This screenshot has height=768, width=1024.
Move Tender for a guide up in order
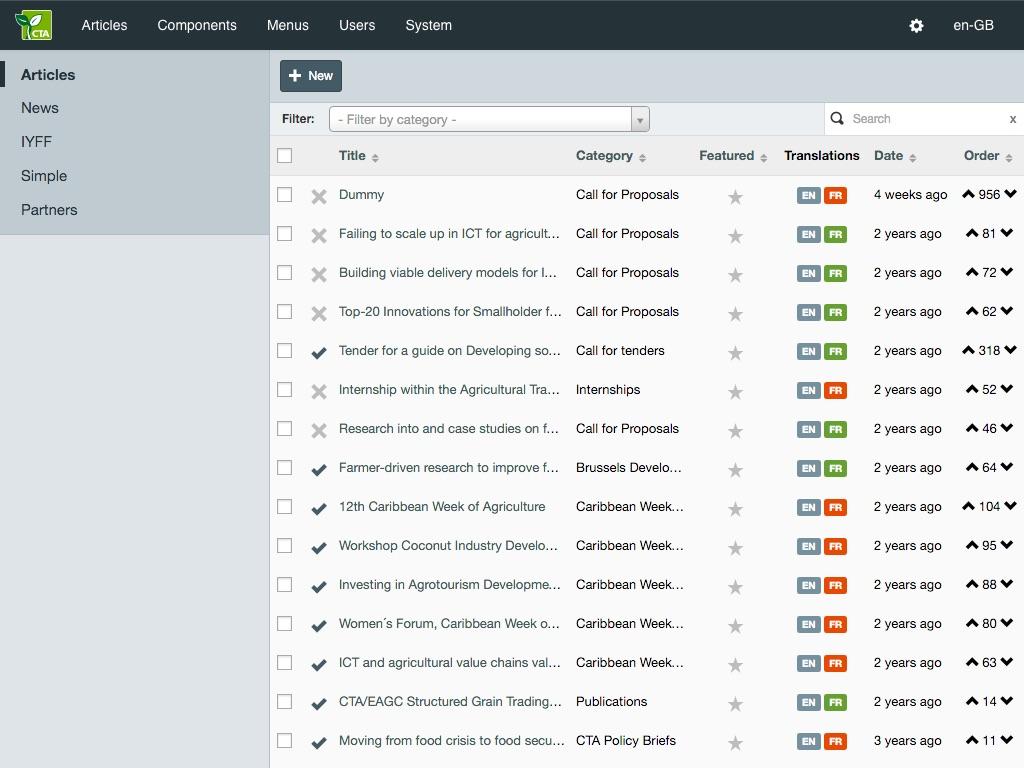[x=968, y=350]
